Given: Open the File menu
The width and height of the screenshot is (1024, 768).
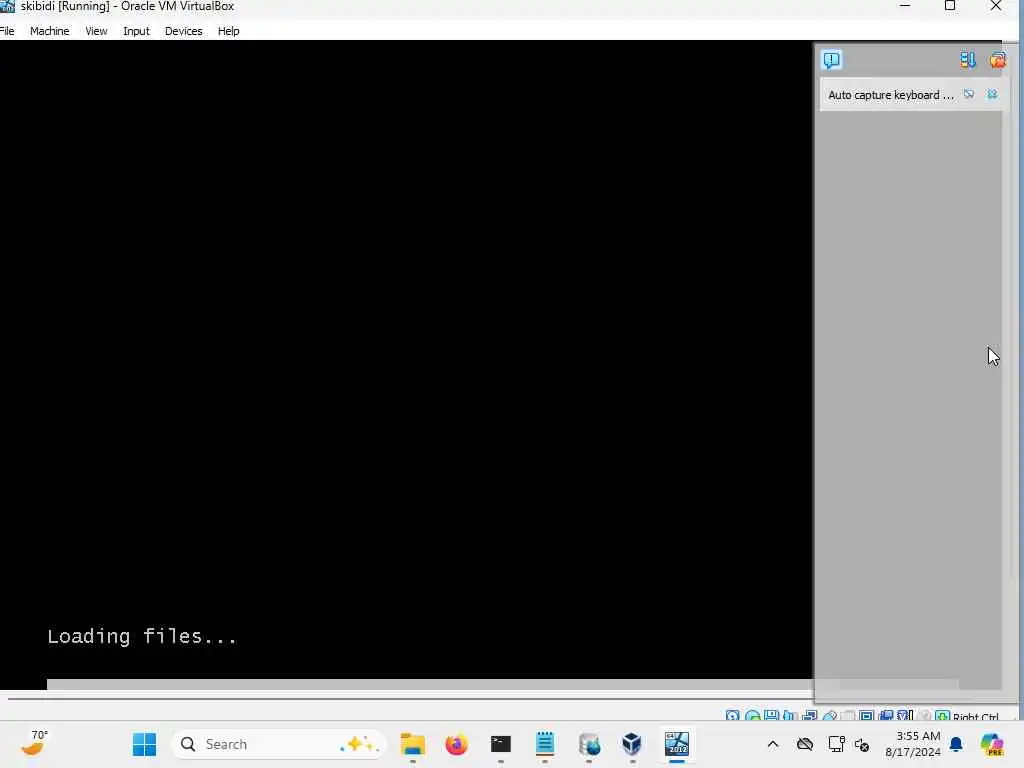Looking at the screenshot, I should point(7,31).
